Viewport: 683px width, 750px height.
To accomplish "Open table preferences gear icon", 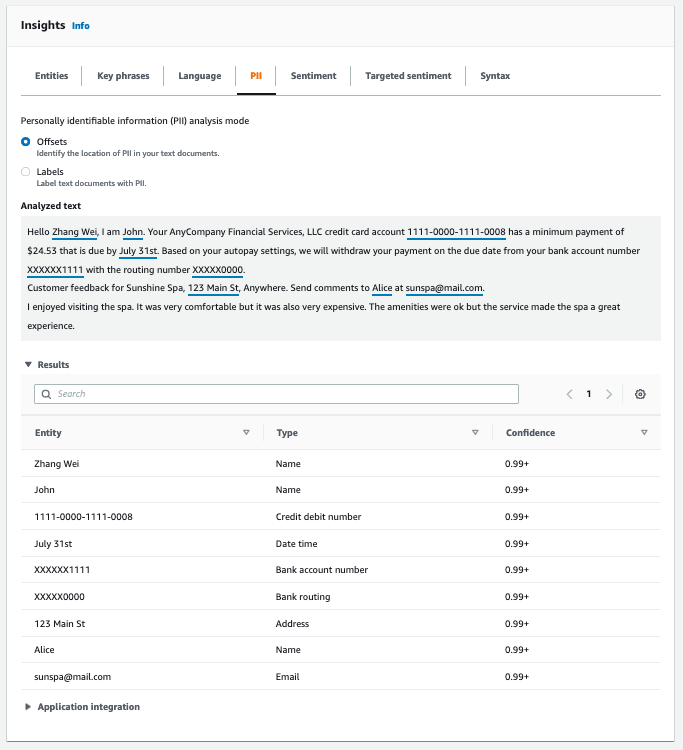I will pyautogui.click(x=640, y=394).
